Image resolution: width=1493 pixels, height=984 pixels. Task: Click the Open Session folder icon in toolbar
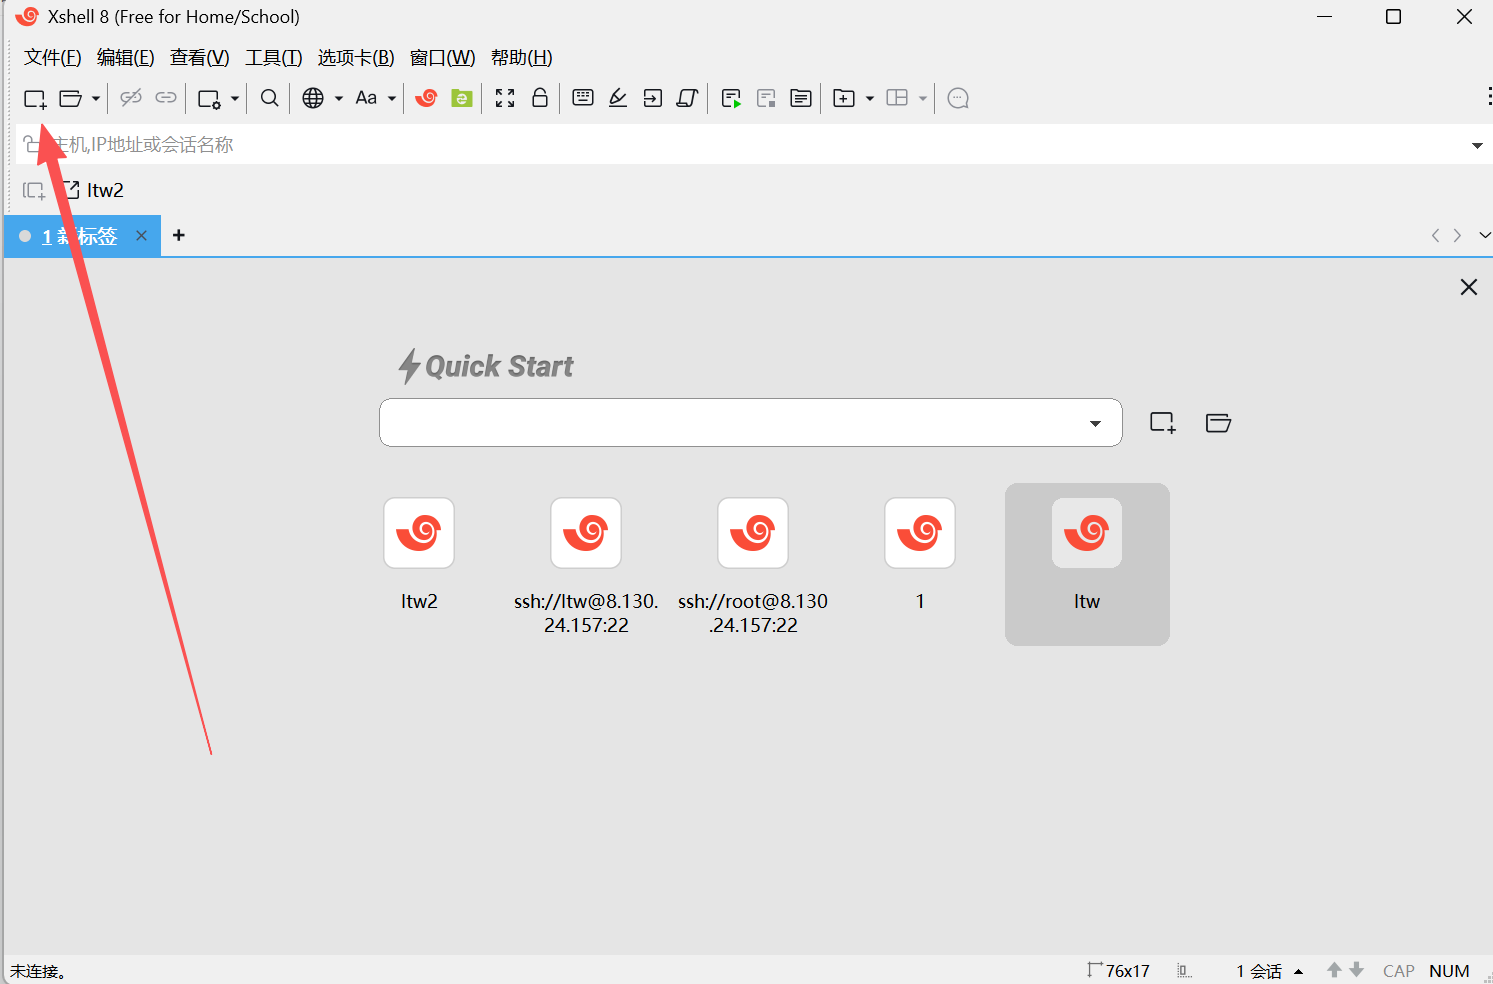(70, 98)
